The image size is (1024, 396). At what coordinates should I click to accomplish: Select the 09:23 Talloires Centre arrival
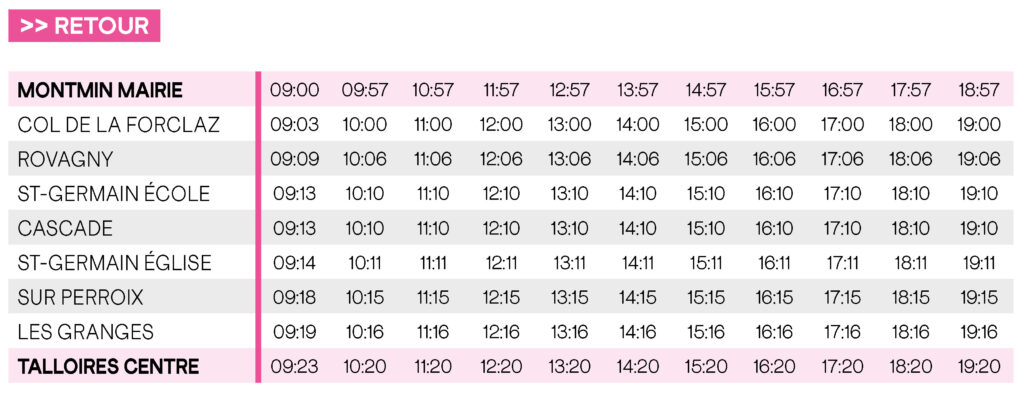[295, 367]
